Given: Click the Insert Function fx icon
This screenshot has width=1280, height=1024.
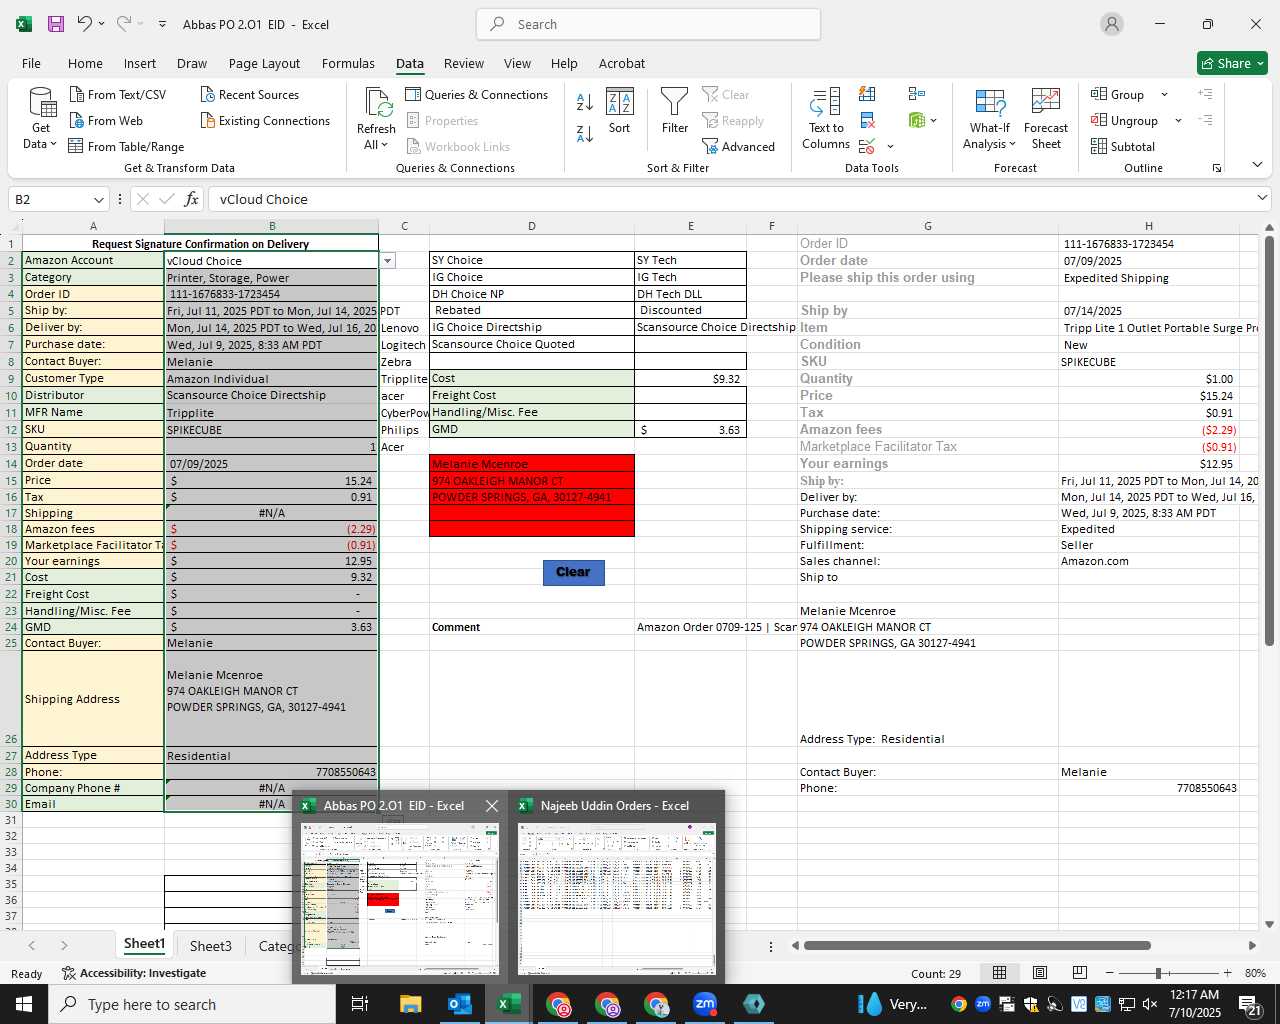Looking at the screenshot, I should pos(192,199).
